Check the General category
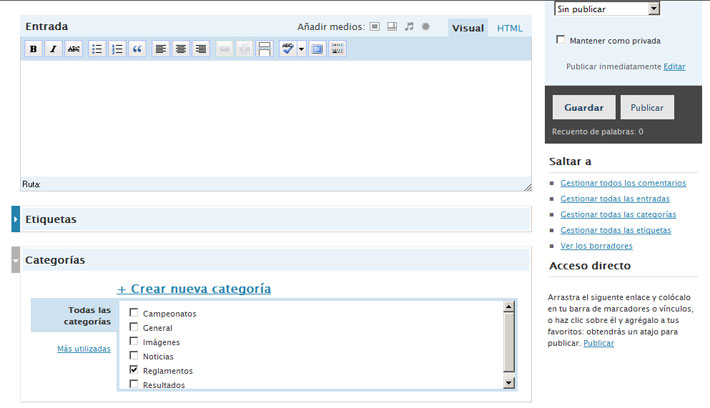Screen dimensions: 710x408 [x=134, y=327]
